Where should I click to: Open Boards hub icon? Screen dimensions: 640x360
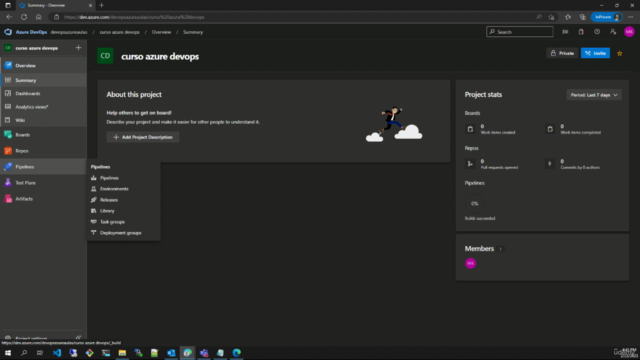pos(8,135)
